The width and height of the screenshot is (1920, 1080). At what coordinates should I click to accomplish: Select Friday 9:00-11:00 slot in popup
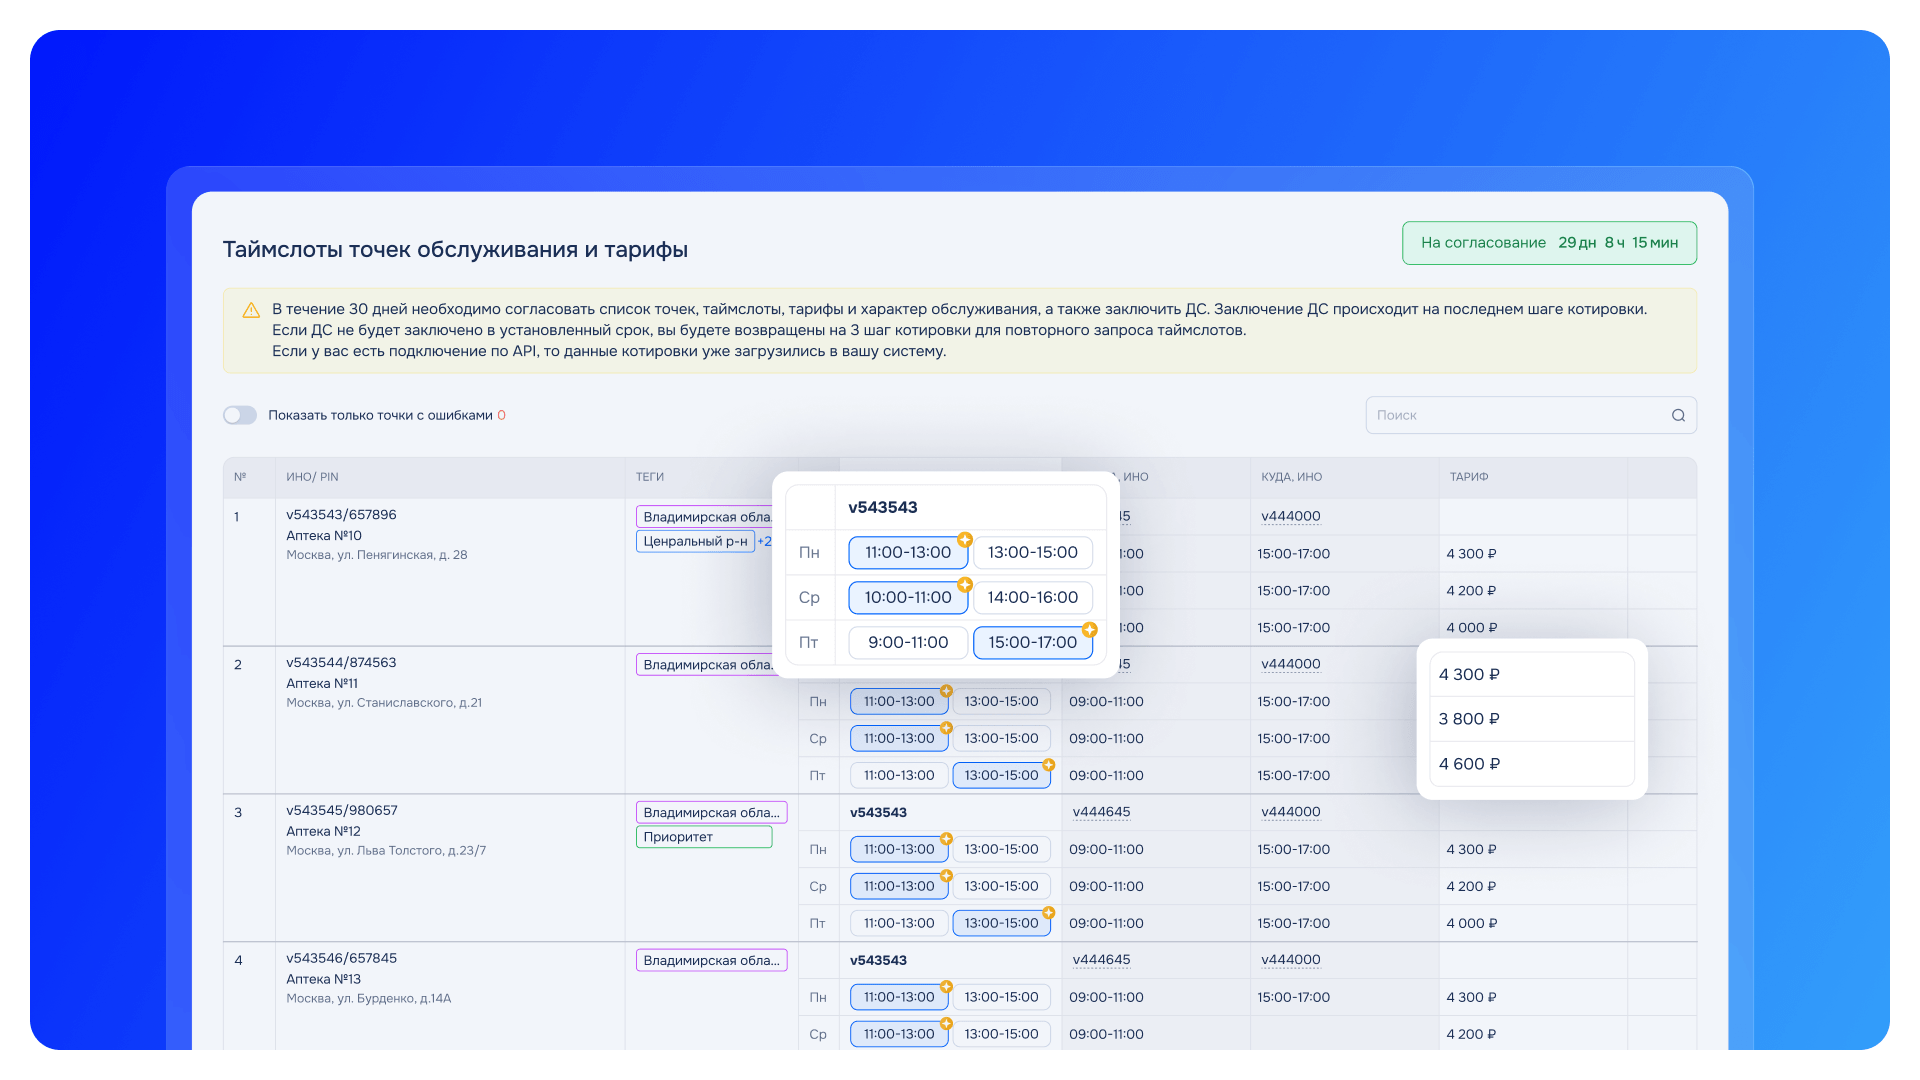pos(907,643)
